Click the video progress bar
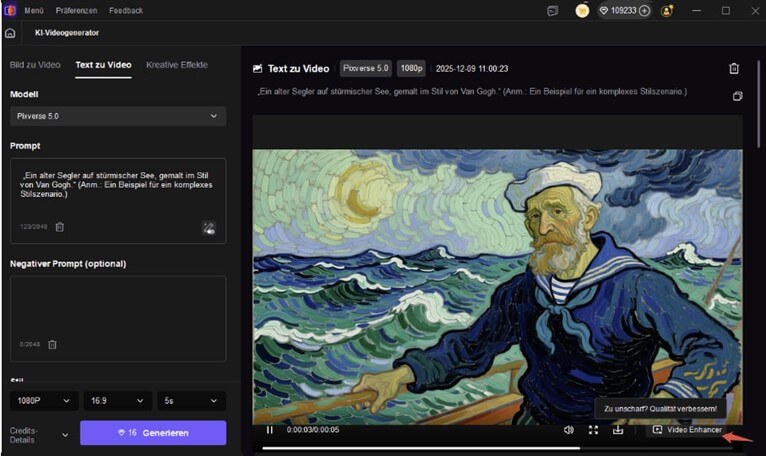The image size is (766, 456). click(497, 448)
